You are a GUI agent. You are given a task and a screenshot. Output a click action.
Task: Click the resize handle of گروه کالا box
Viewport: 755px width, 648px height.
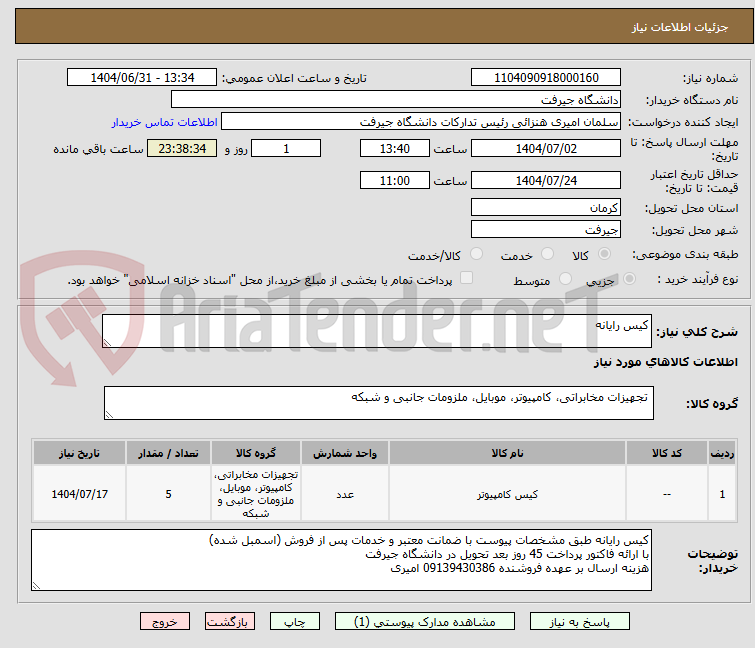click(x=109, y=415)
